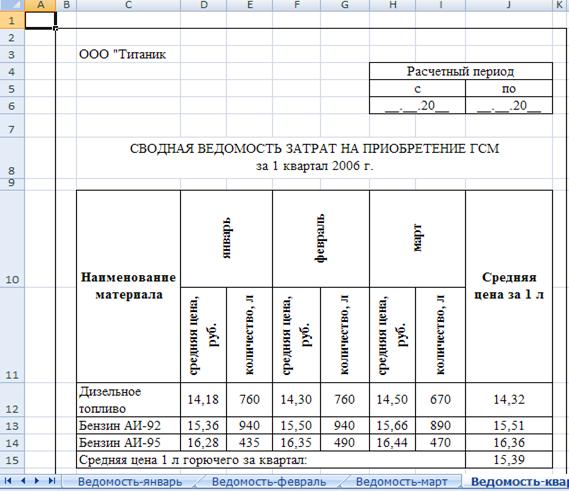Select quarterly average price cell 15,39
Image resolution: width=569 pixels, height=491 pixels.
509,460
